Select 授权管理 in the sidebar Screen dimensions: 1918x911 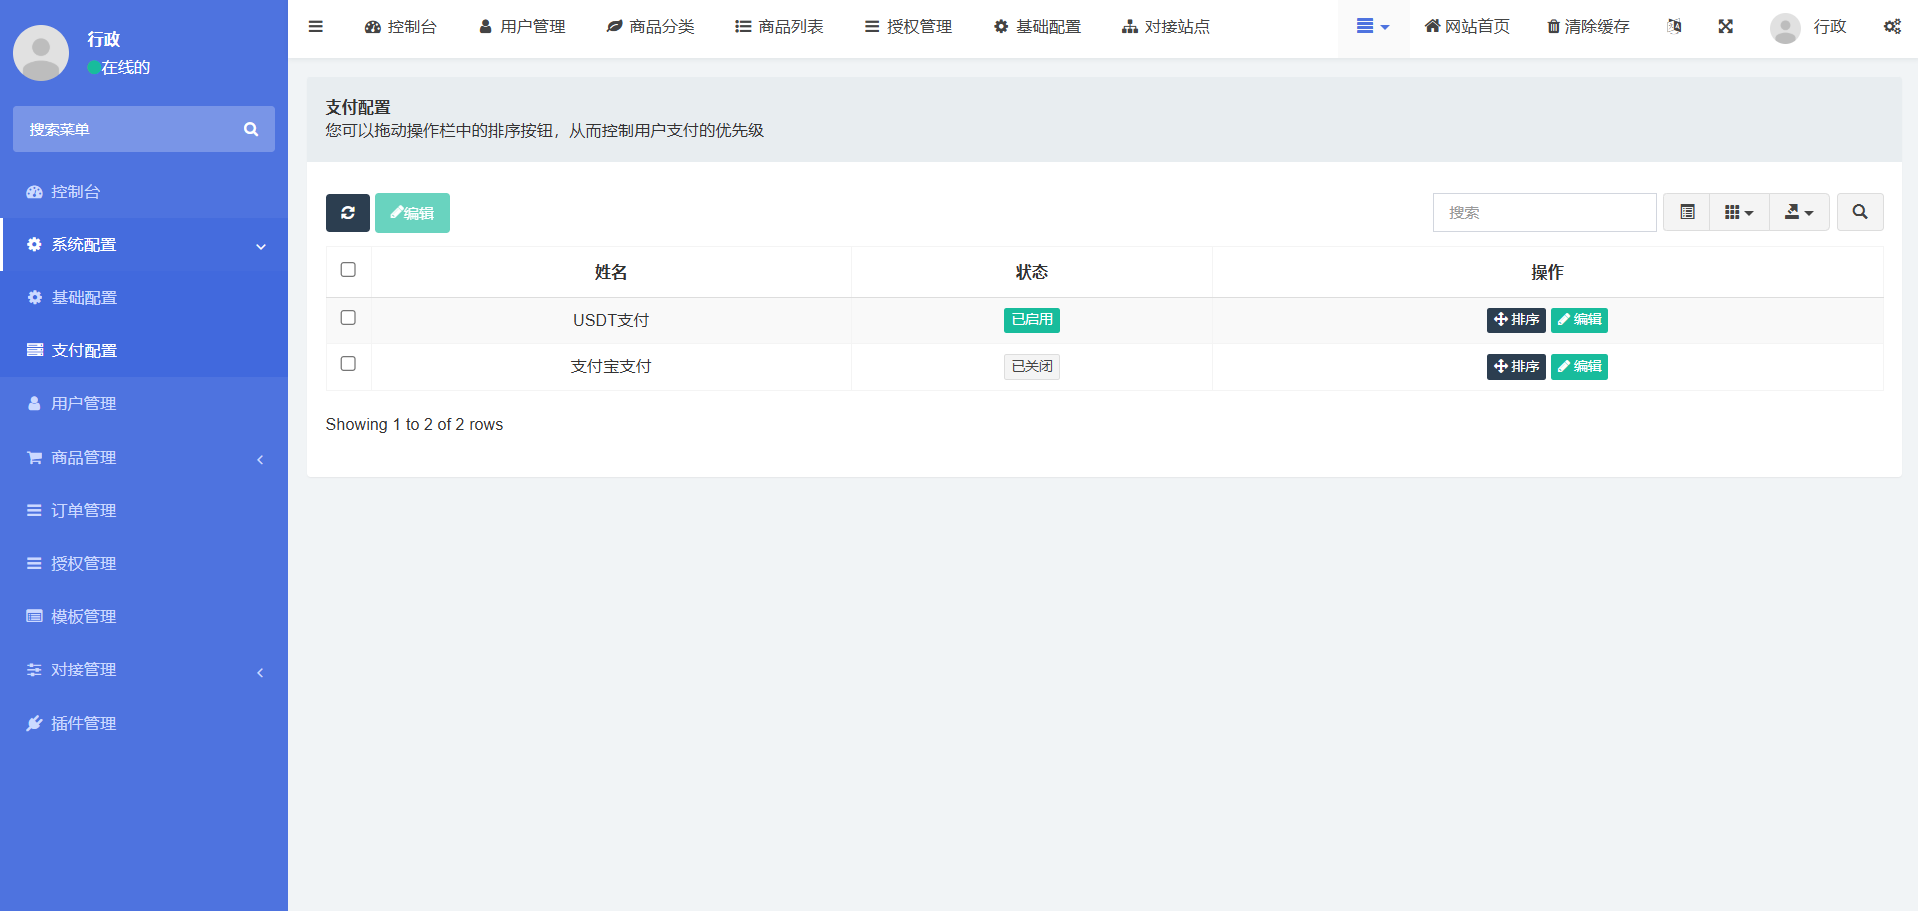[x=144, y=564]
